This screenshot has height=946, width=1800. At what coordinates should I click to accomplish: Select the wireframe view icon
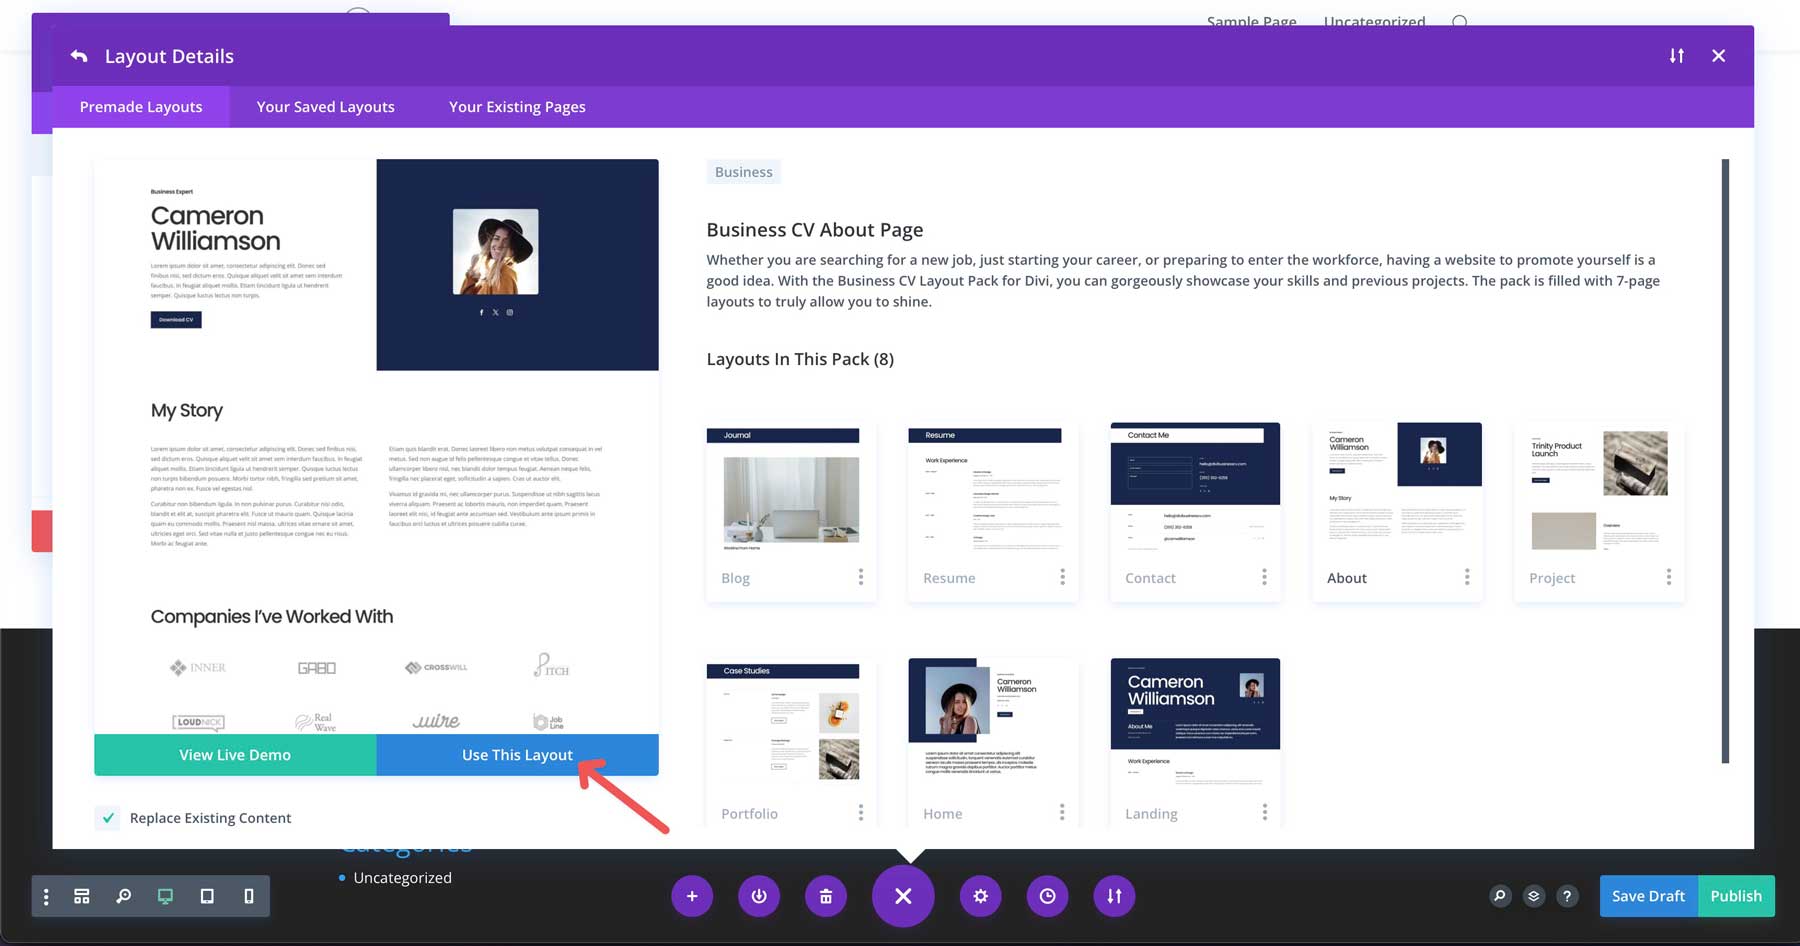click(82, 896)
